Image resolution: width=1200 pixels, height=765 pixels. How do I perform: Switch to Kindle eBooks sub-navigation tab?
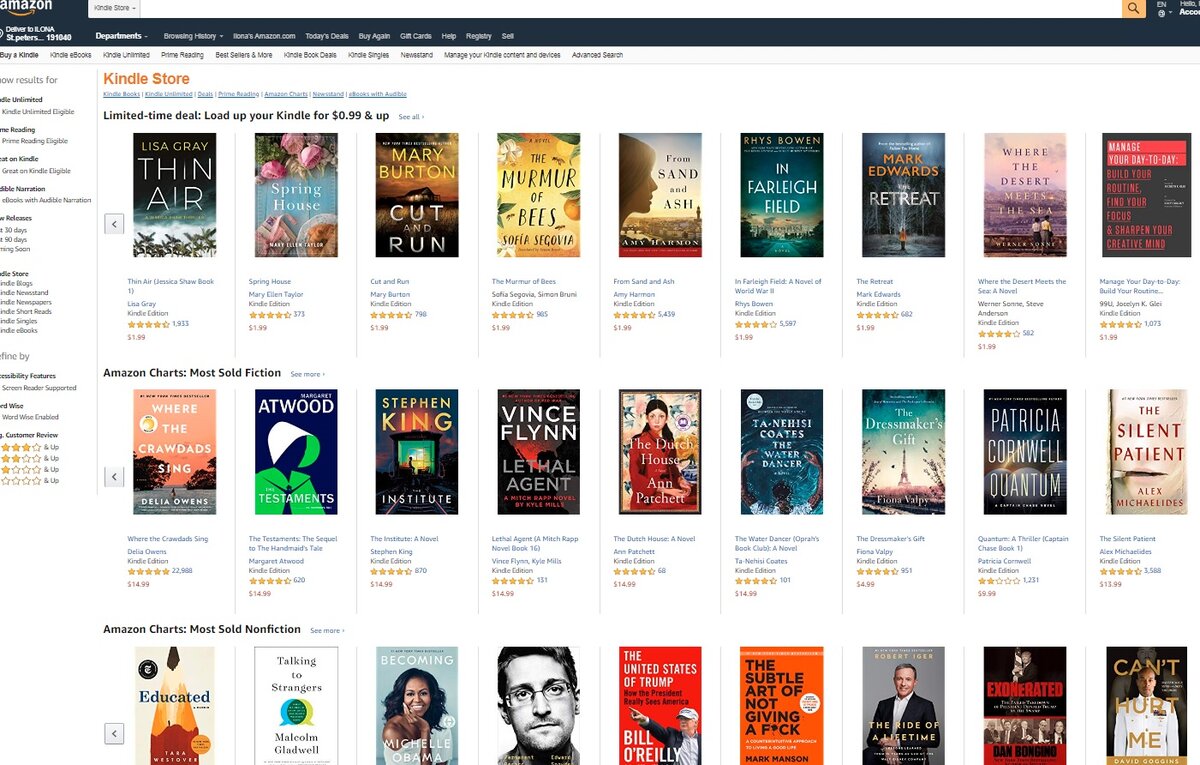(71, 55)
